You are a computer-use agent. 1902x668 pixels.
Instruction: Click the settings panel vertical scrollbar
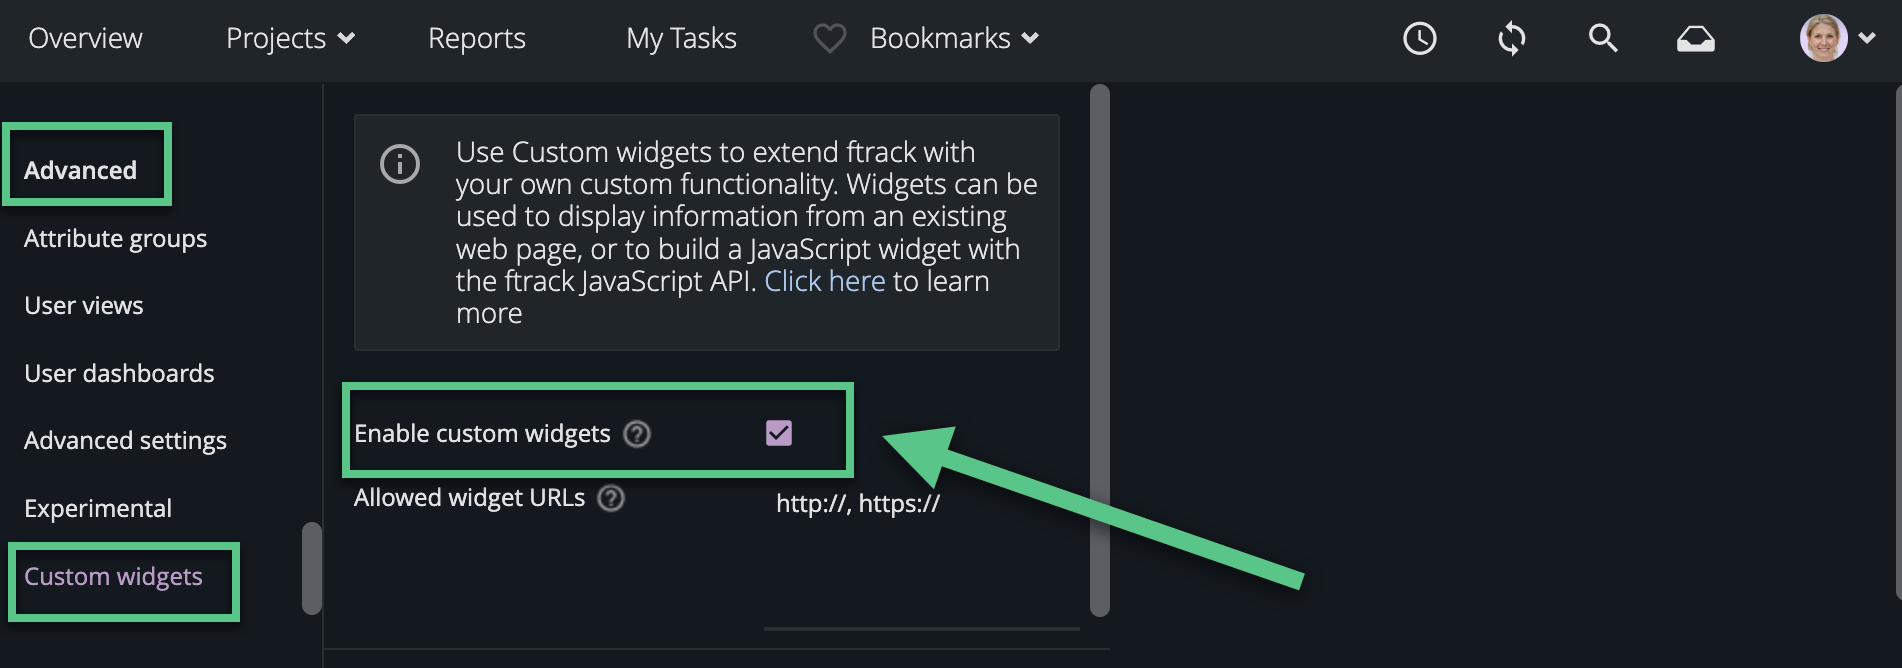1100,350
